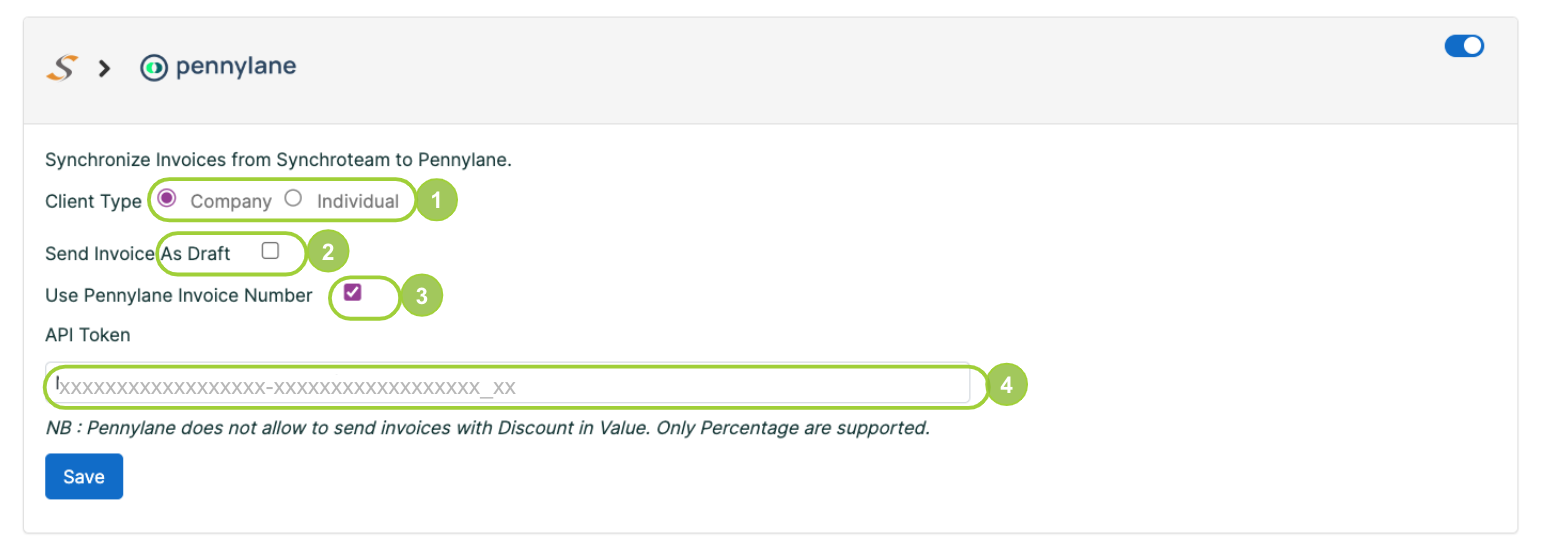Click green annotation badge number 4
The height and width of the screenshot is (558, 1544).
[1008, 385]
